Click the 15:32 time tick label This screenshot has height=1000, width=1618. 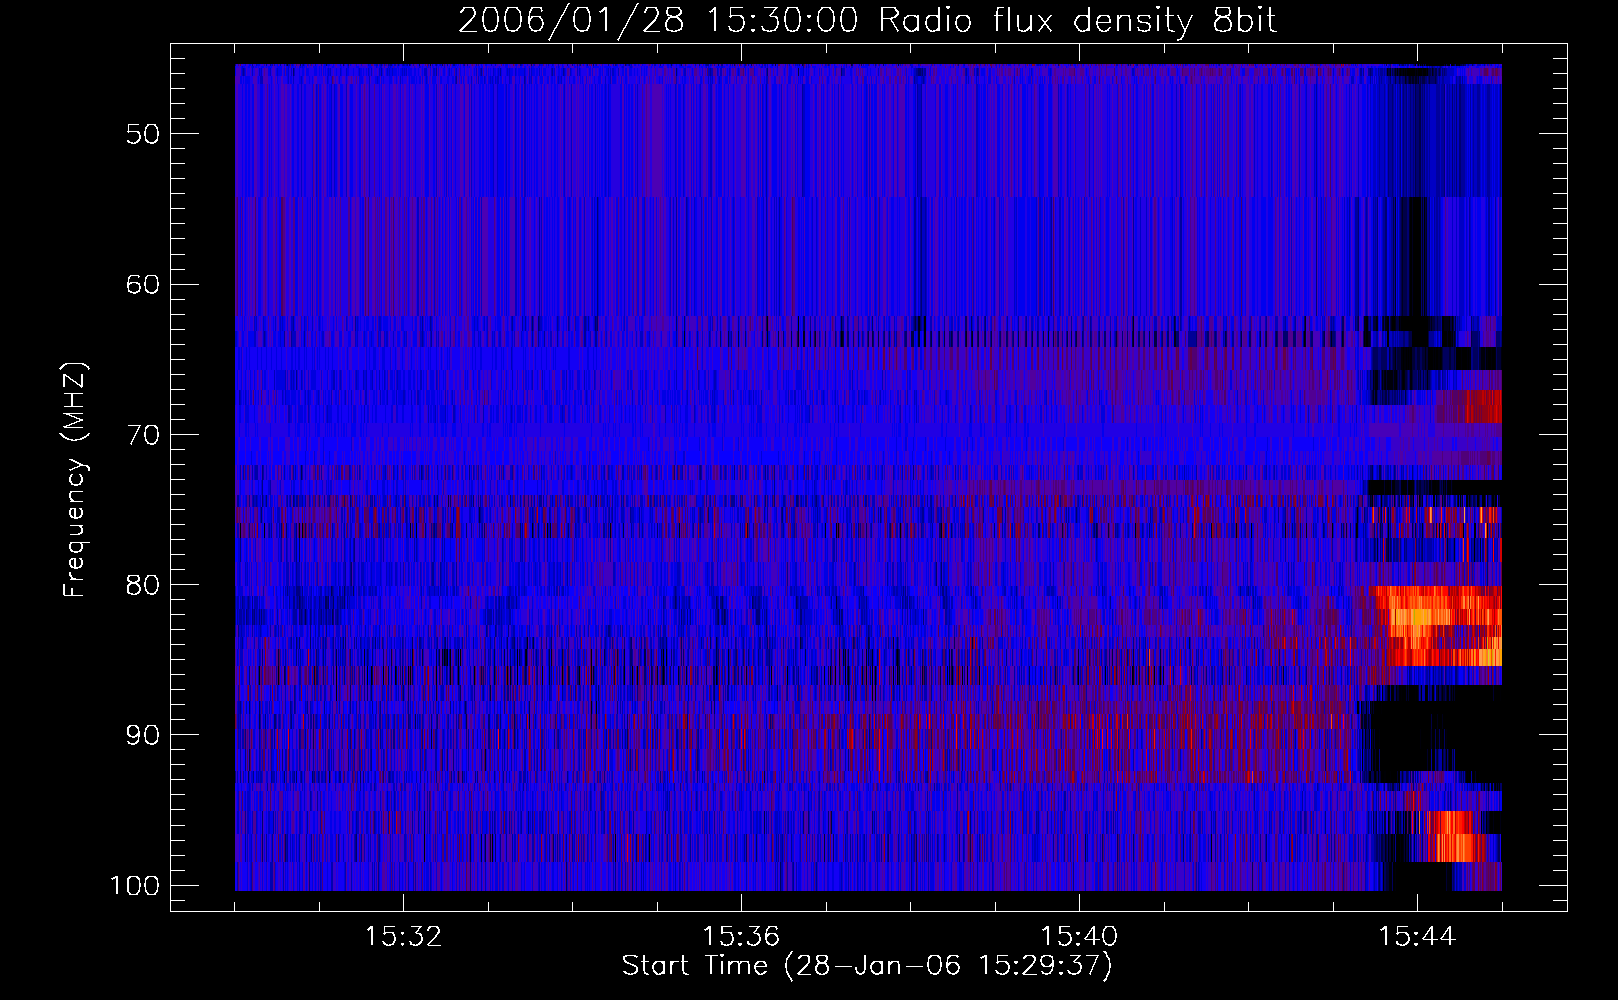click(403, 937)
